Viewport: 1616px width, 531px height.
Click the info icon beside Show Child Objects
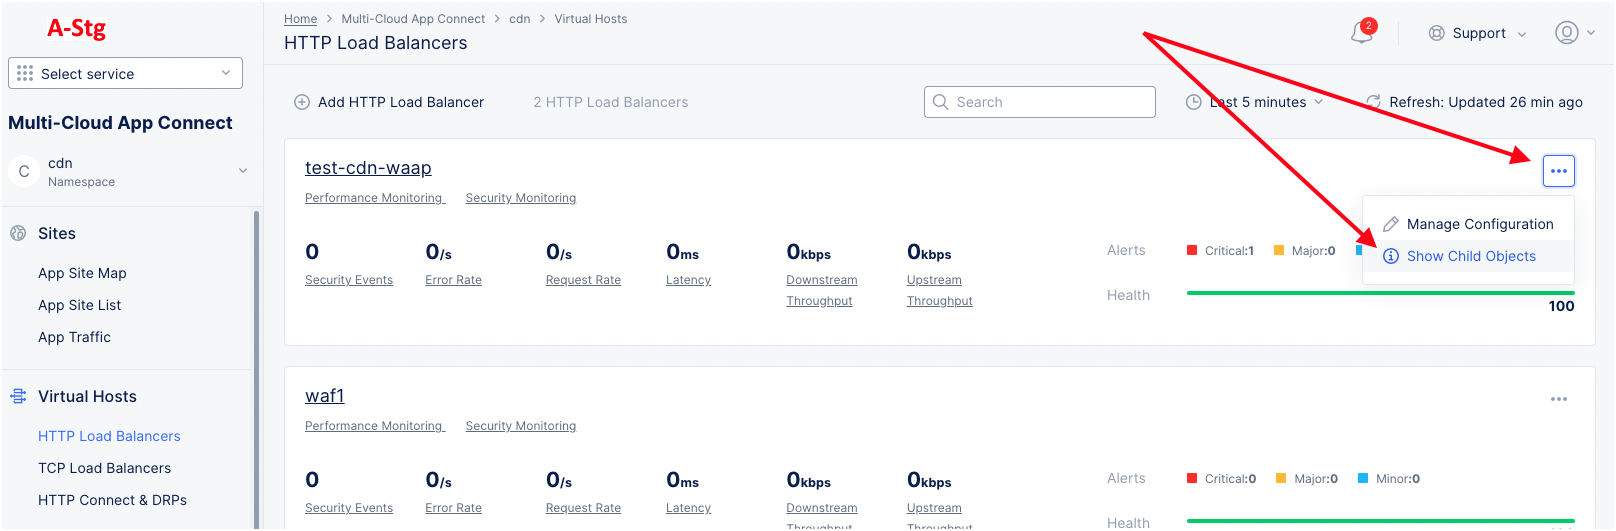pos(1390,256)
